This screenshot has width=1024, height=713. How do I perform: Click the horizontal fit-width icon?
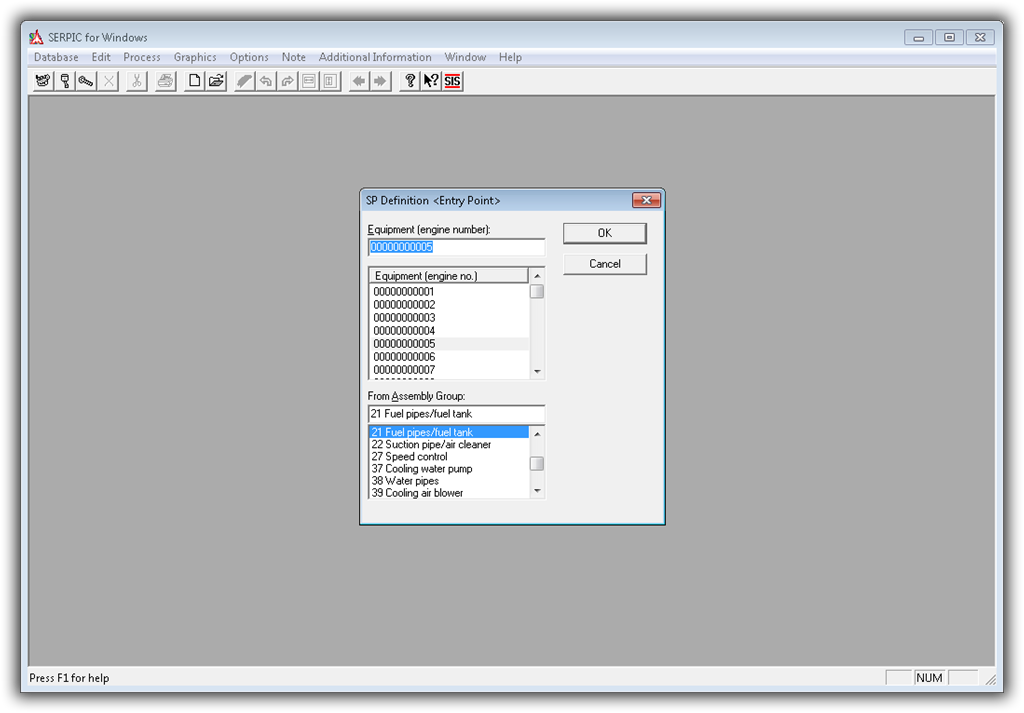pyautogui.click(x=309, y=82)
